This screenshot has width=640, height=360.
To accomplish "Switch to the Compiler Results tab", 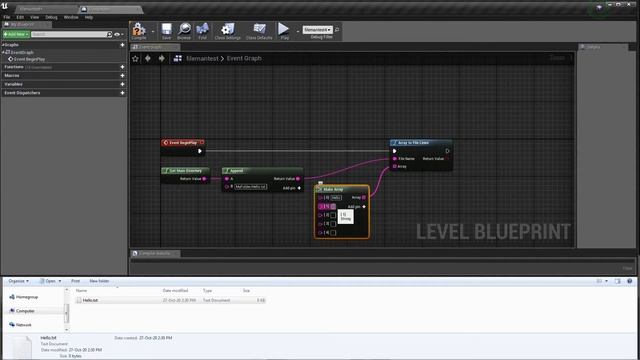I will coord(155,253).
